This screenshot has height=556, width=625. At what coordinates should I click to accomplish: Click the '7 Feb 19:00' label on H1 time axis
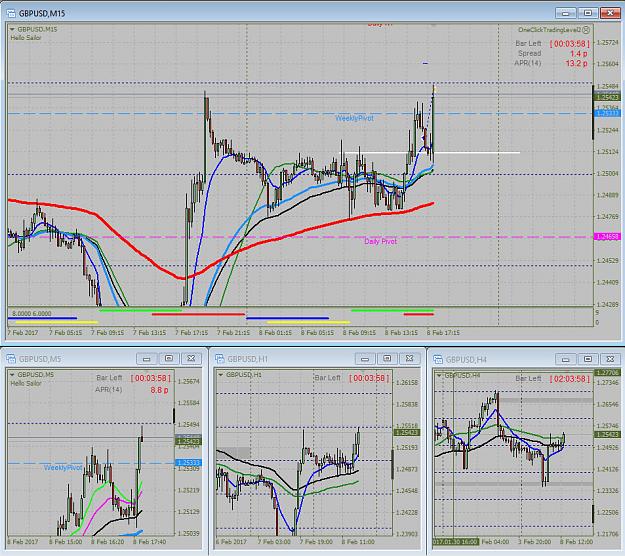coord(316,542)
